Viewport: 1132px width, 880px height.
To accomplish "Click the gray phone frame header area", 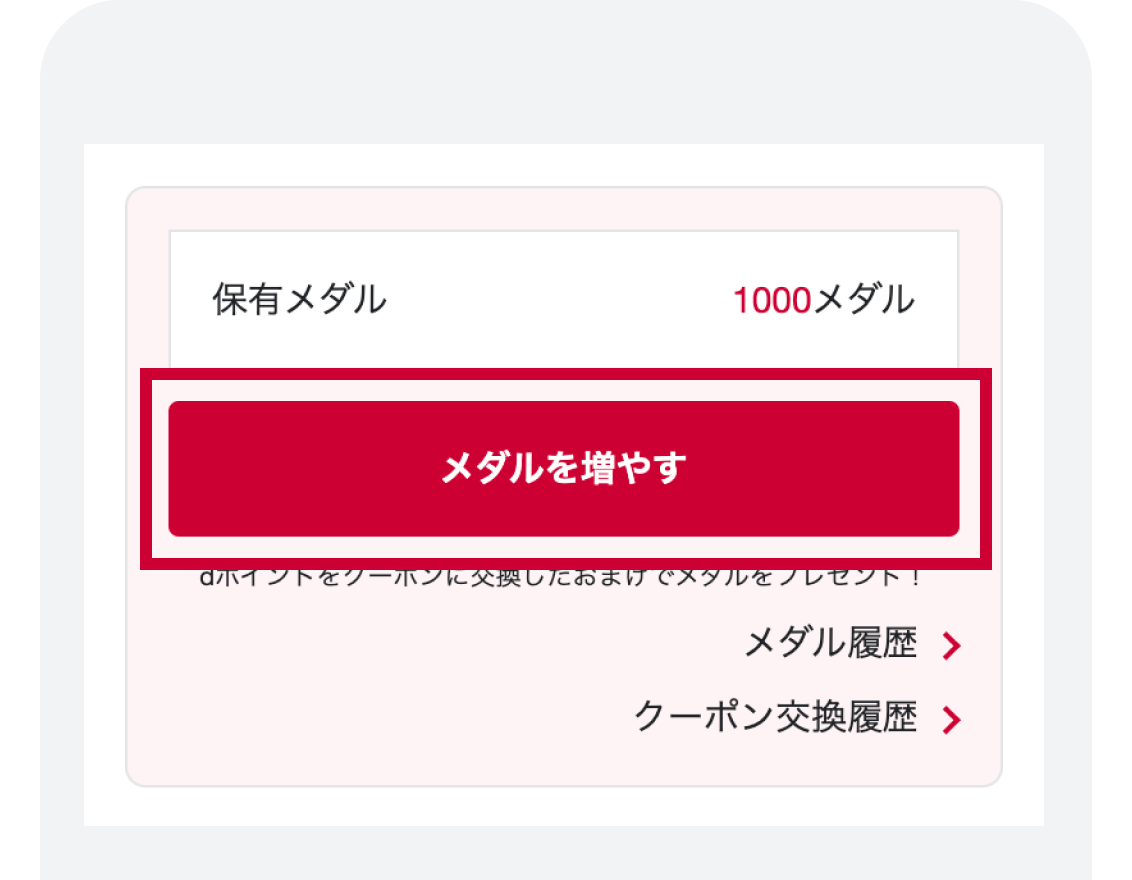I will click(x=566, y=72).
